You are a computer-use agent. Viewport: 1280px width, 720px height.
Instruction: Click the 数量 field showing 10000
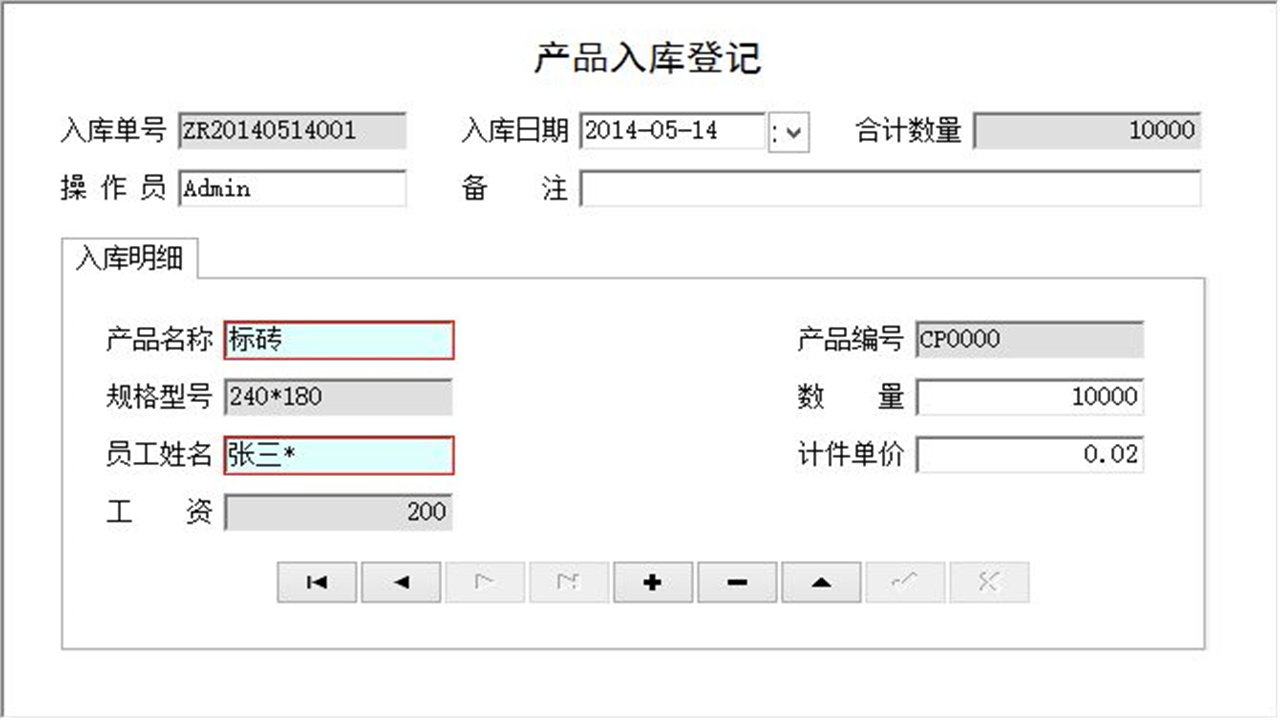click(1030, 397)
